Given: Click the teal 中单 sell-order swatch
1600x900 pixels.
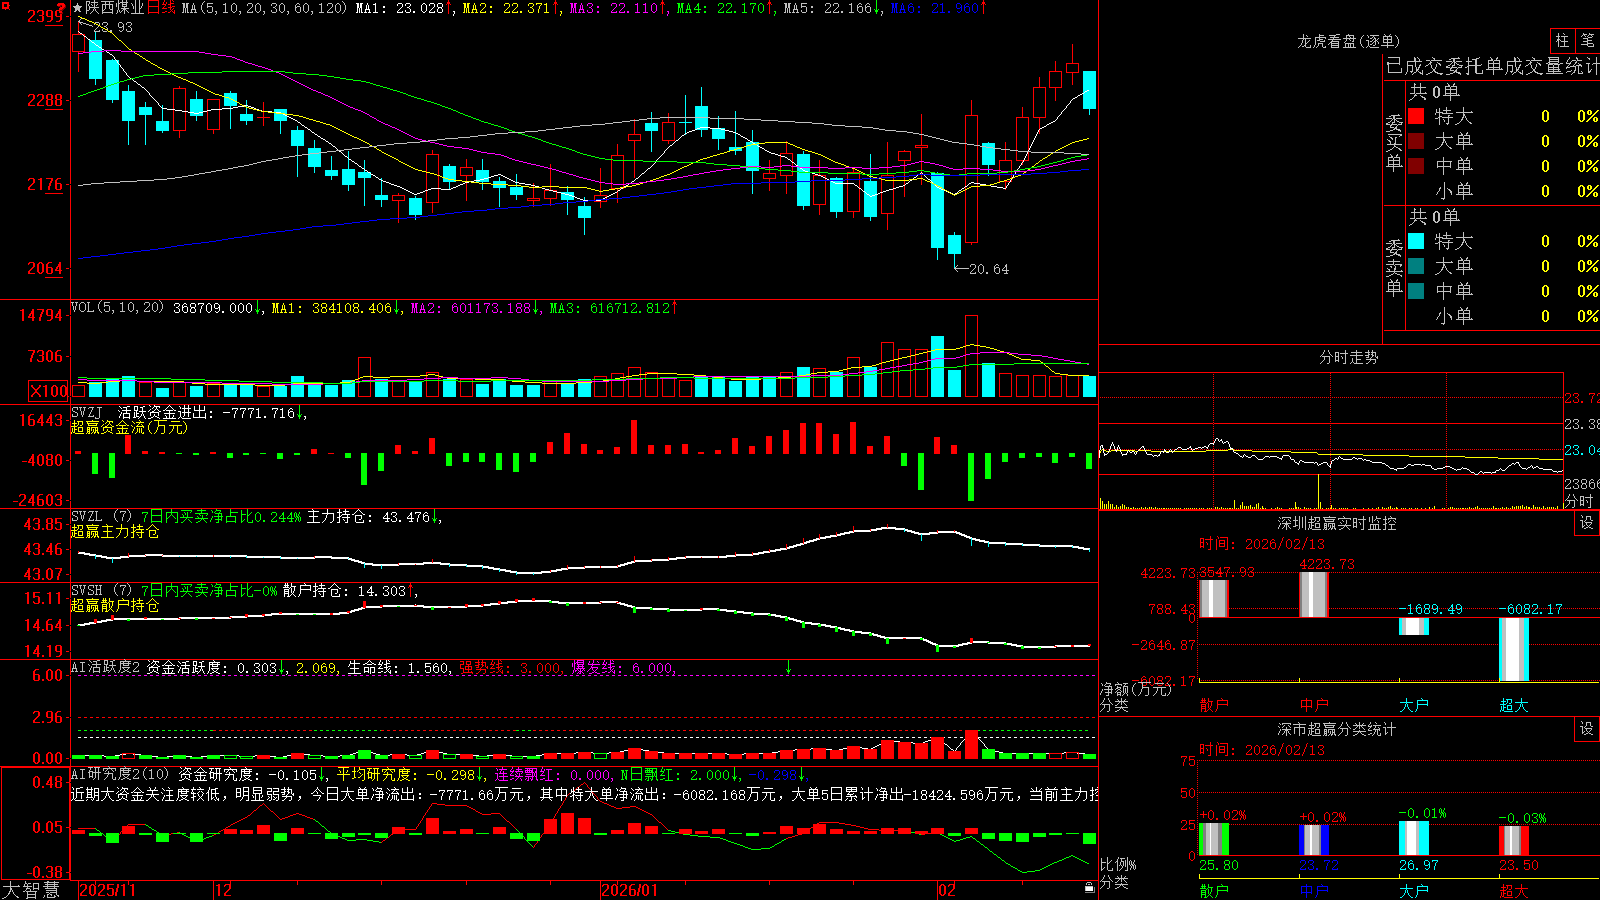Looking at the screenshot, I should click(1416, 291).
